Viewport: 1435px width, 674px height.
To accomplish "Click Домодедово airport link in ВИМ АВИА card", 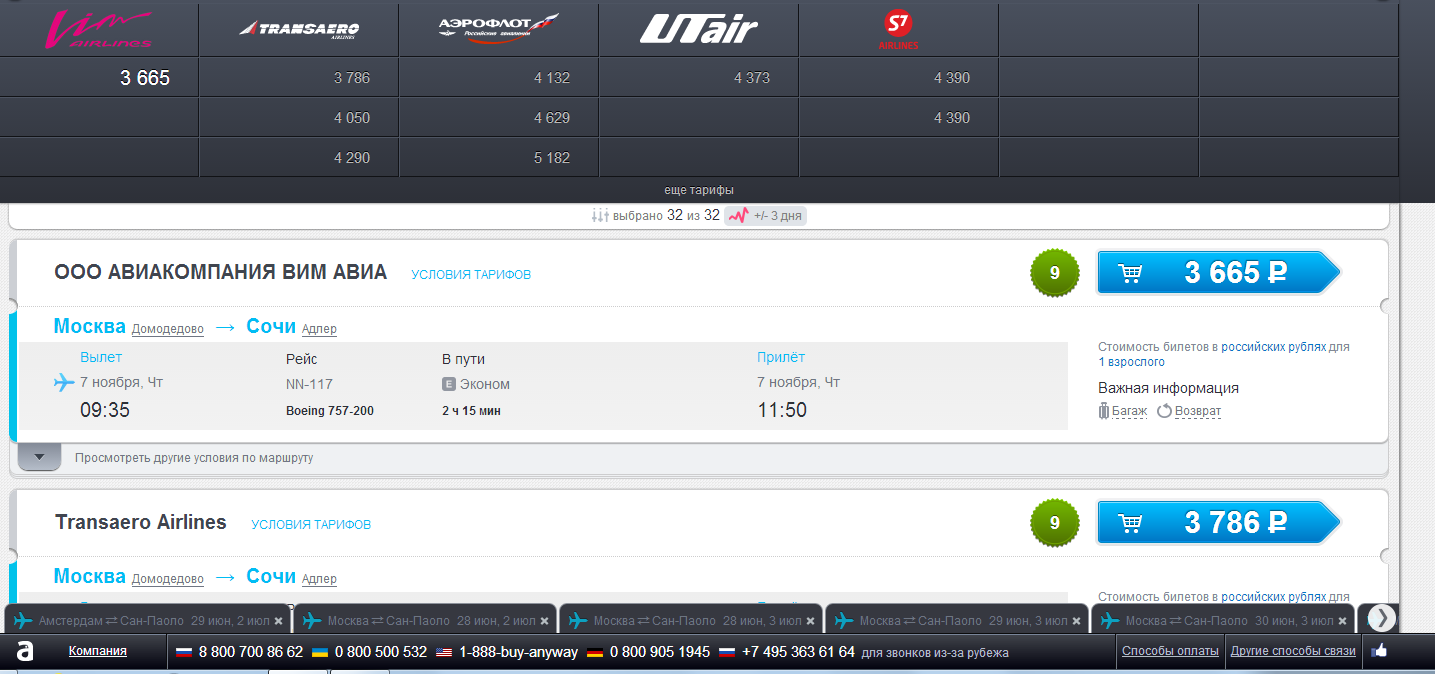I will tap(168, 329).
